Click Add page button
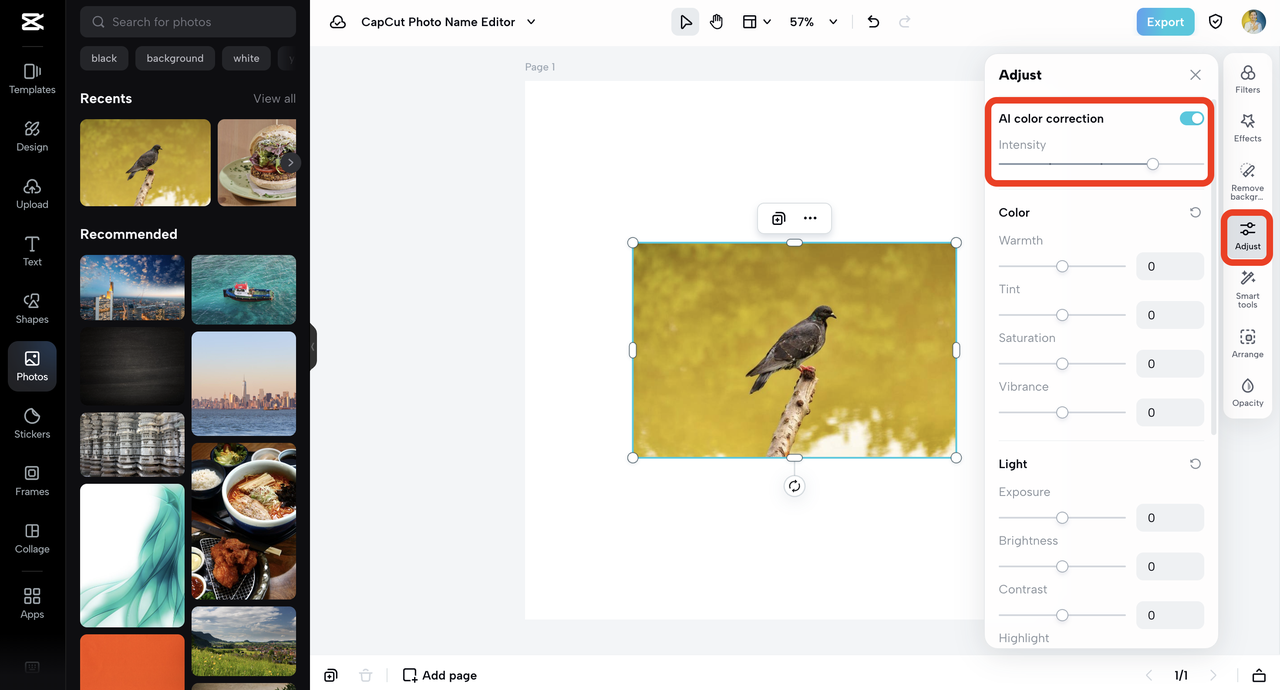The width and height of the screenshot is (1280, 690). [x=439, y=675]
